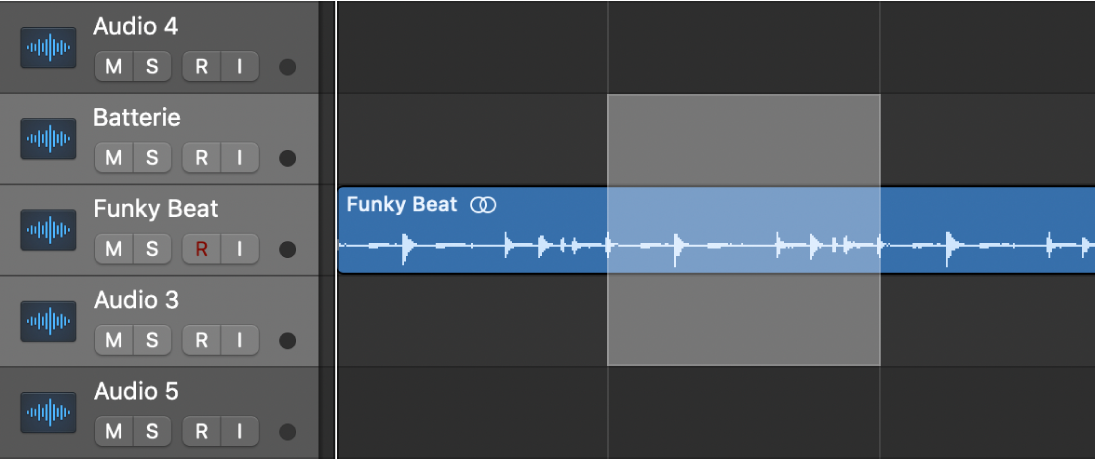Click the Audio 3 track waveform icon

click(x=48, y=322)
